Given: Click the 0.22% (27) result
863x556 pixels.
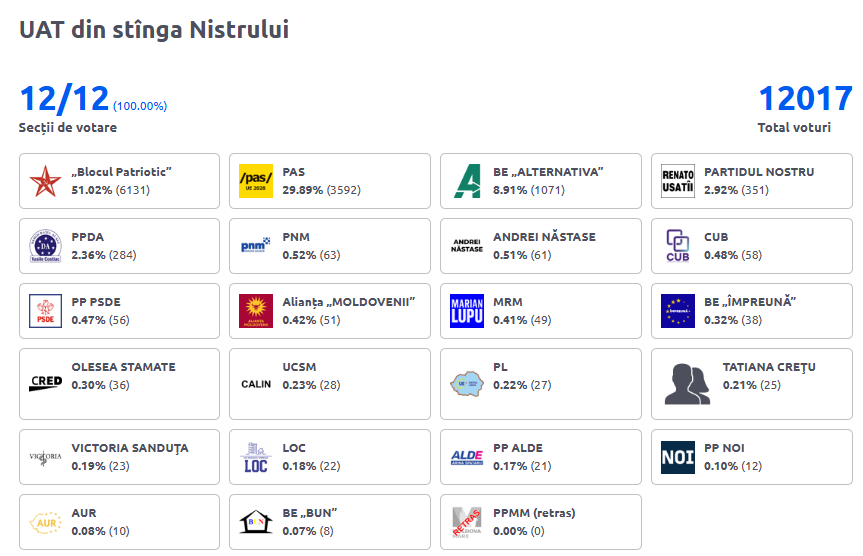Looking at the screenshot, I should click(x=522, y=385).
